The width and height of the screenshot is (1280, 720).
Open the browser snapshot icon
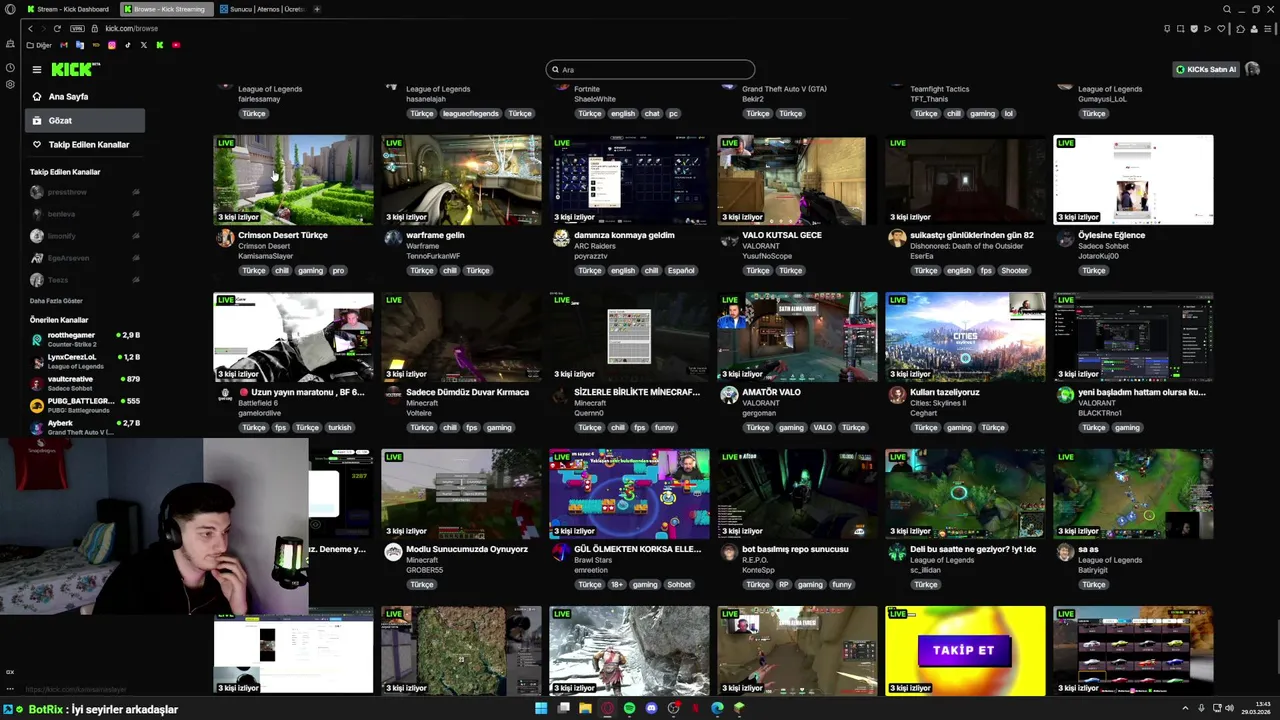(x=1180, y=28)
